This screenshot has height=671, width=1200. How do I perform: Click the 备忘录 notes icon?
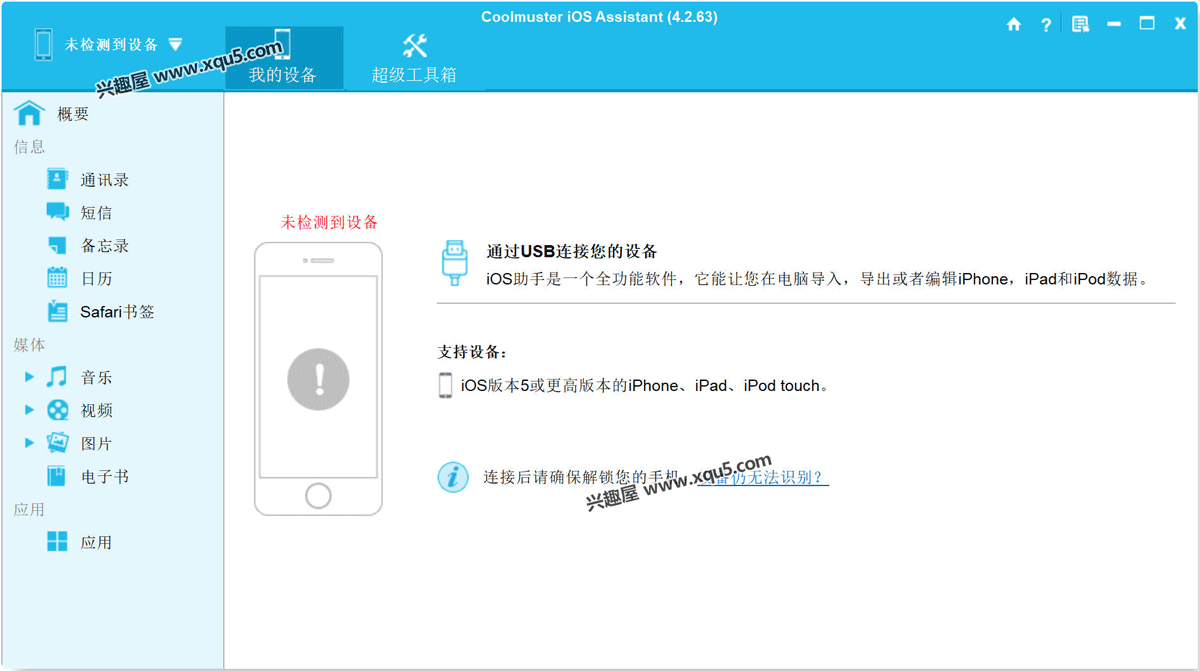tap(57, 245)
